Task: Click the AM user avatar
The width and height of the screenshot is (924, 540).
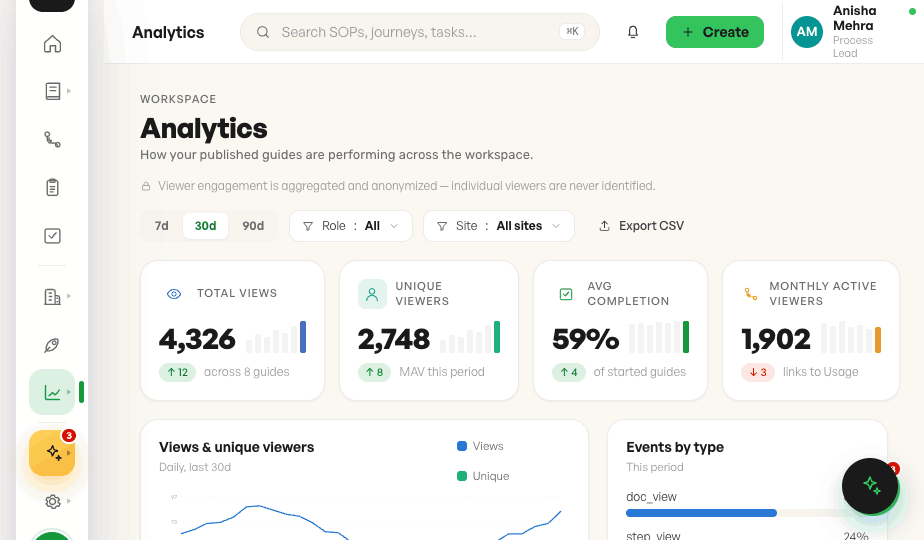Action: coord(807,32)
